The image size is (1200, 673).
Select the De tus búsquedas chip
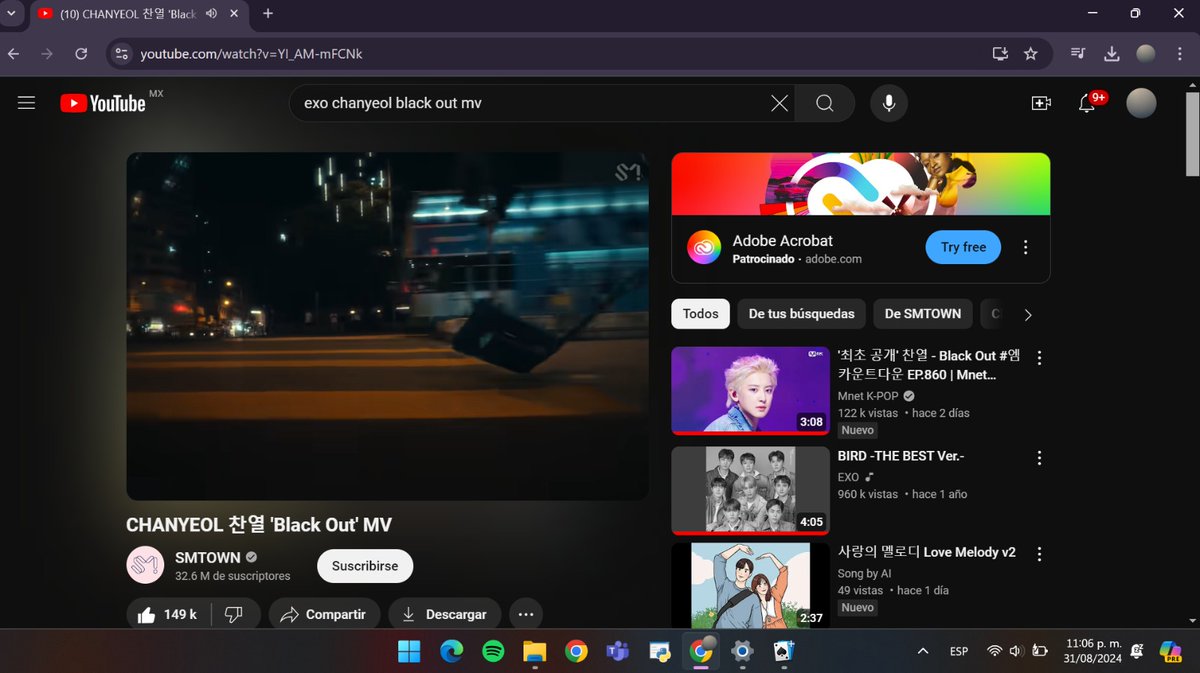(x=802, y=314)
